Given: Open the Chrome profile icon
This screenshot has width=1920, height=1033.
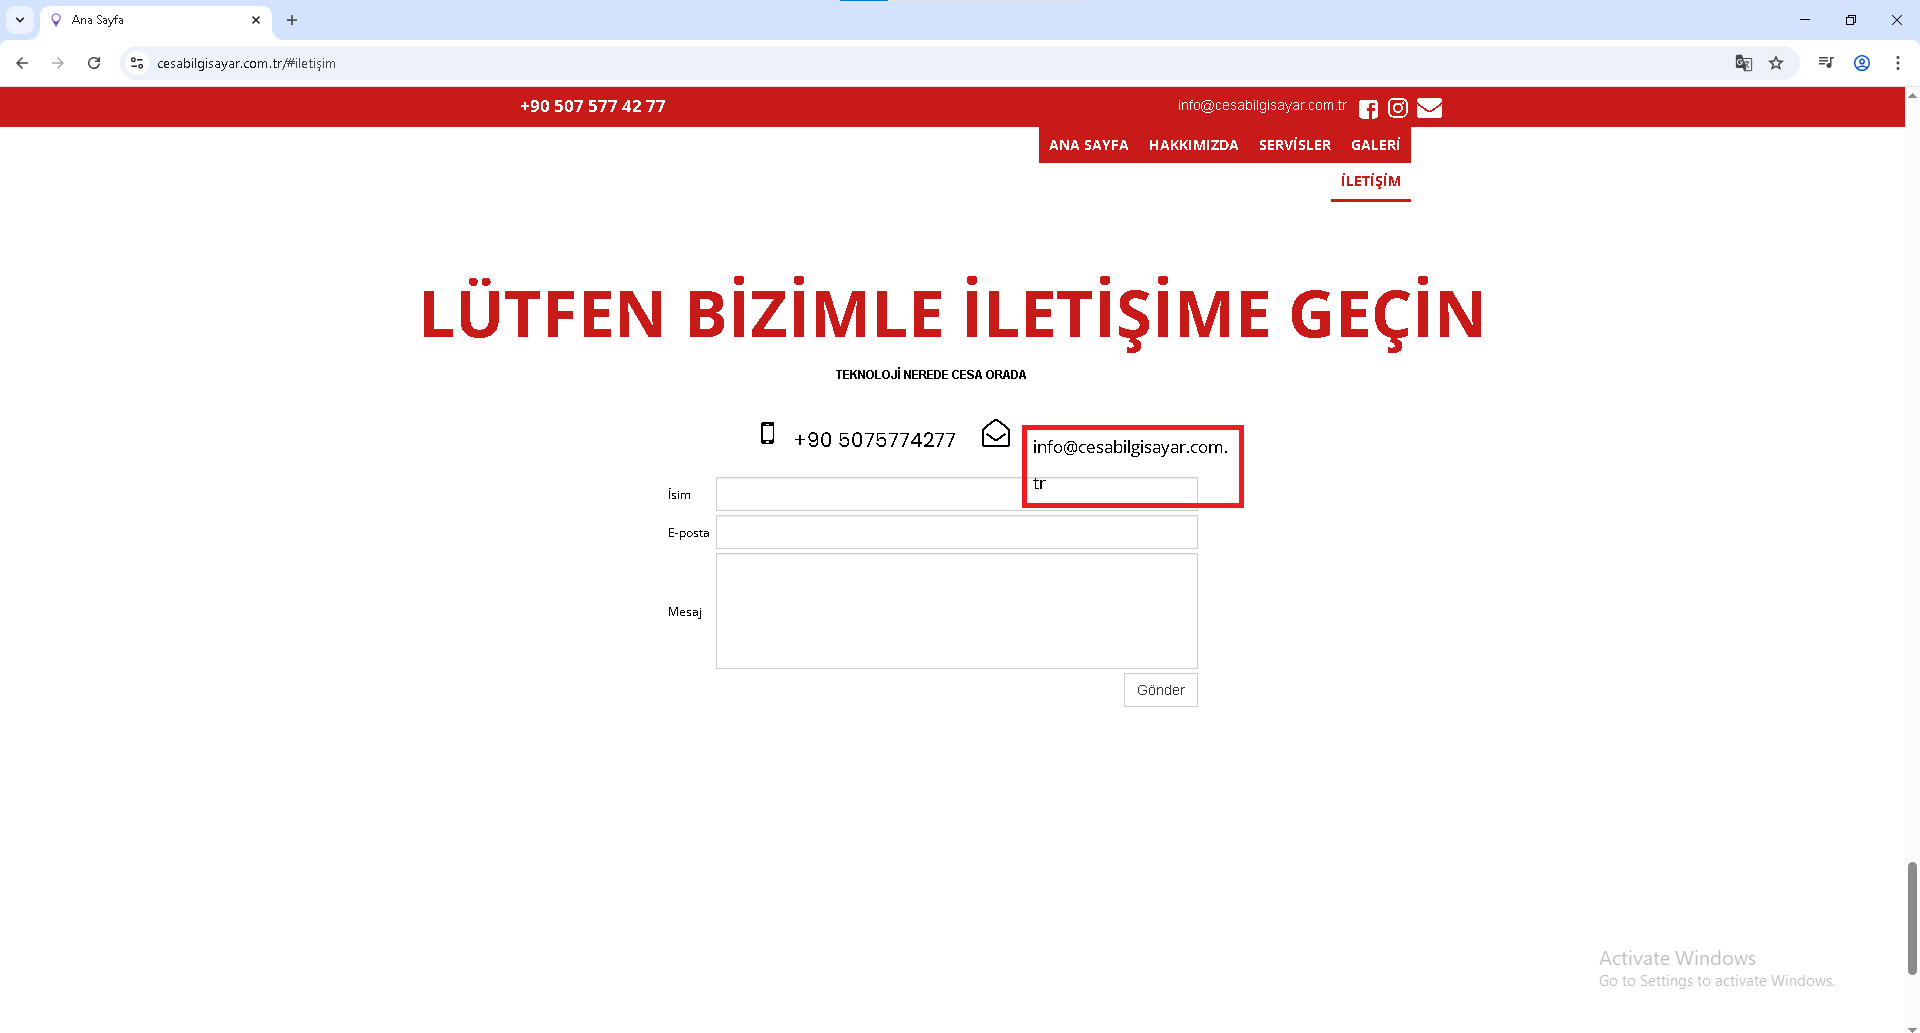Looking at the screenshot, I should (x=1862, y=63).
